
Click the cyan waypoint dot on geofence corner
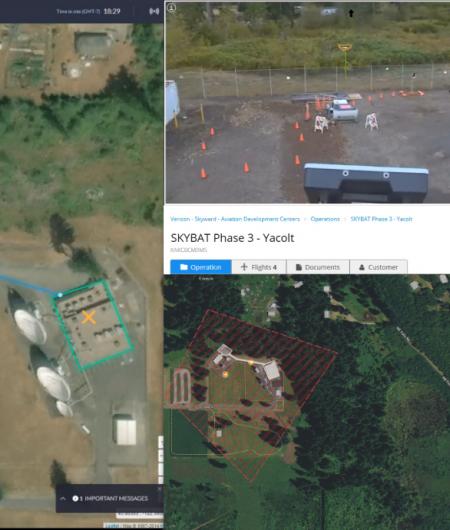pyautogui.click(x=60, y=295)
